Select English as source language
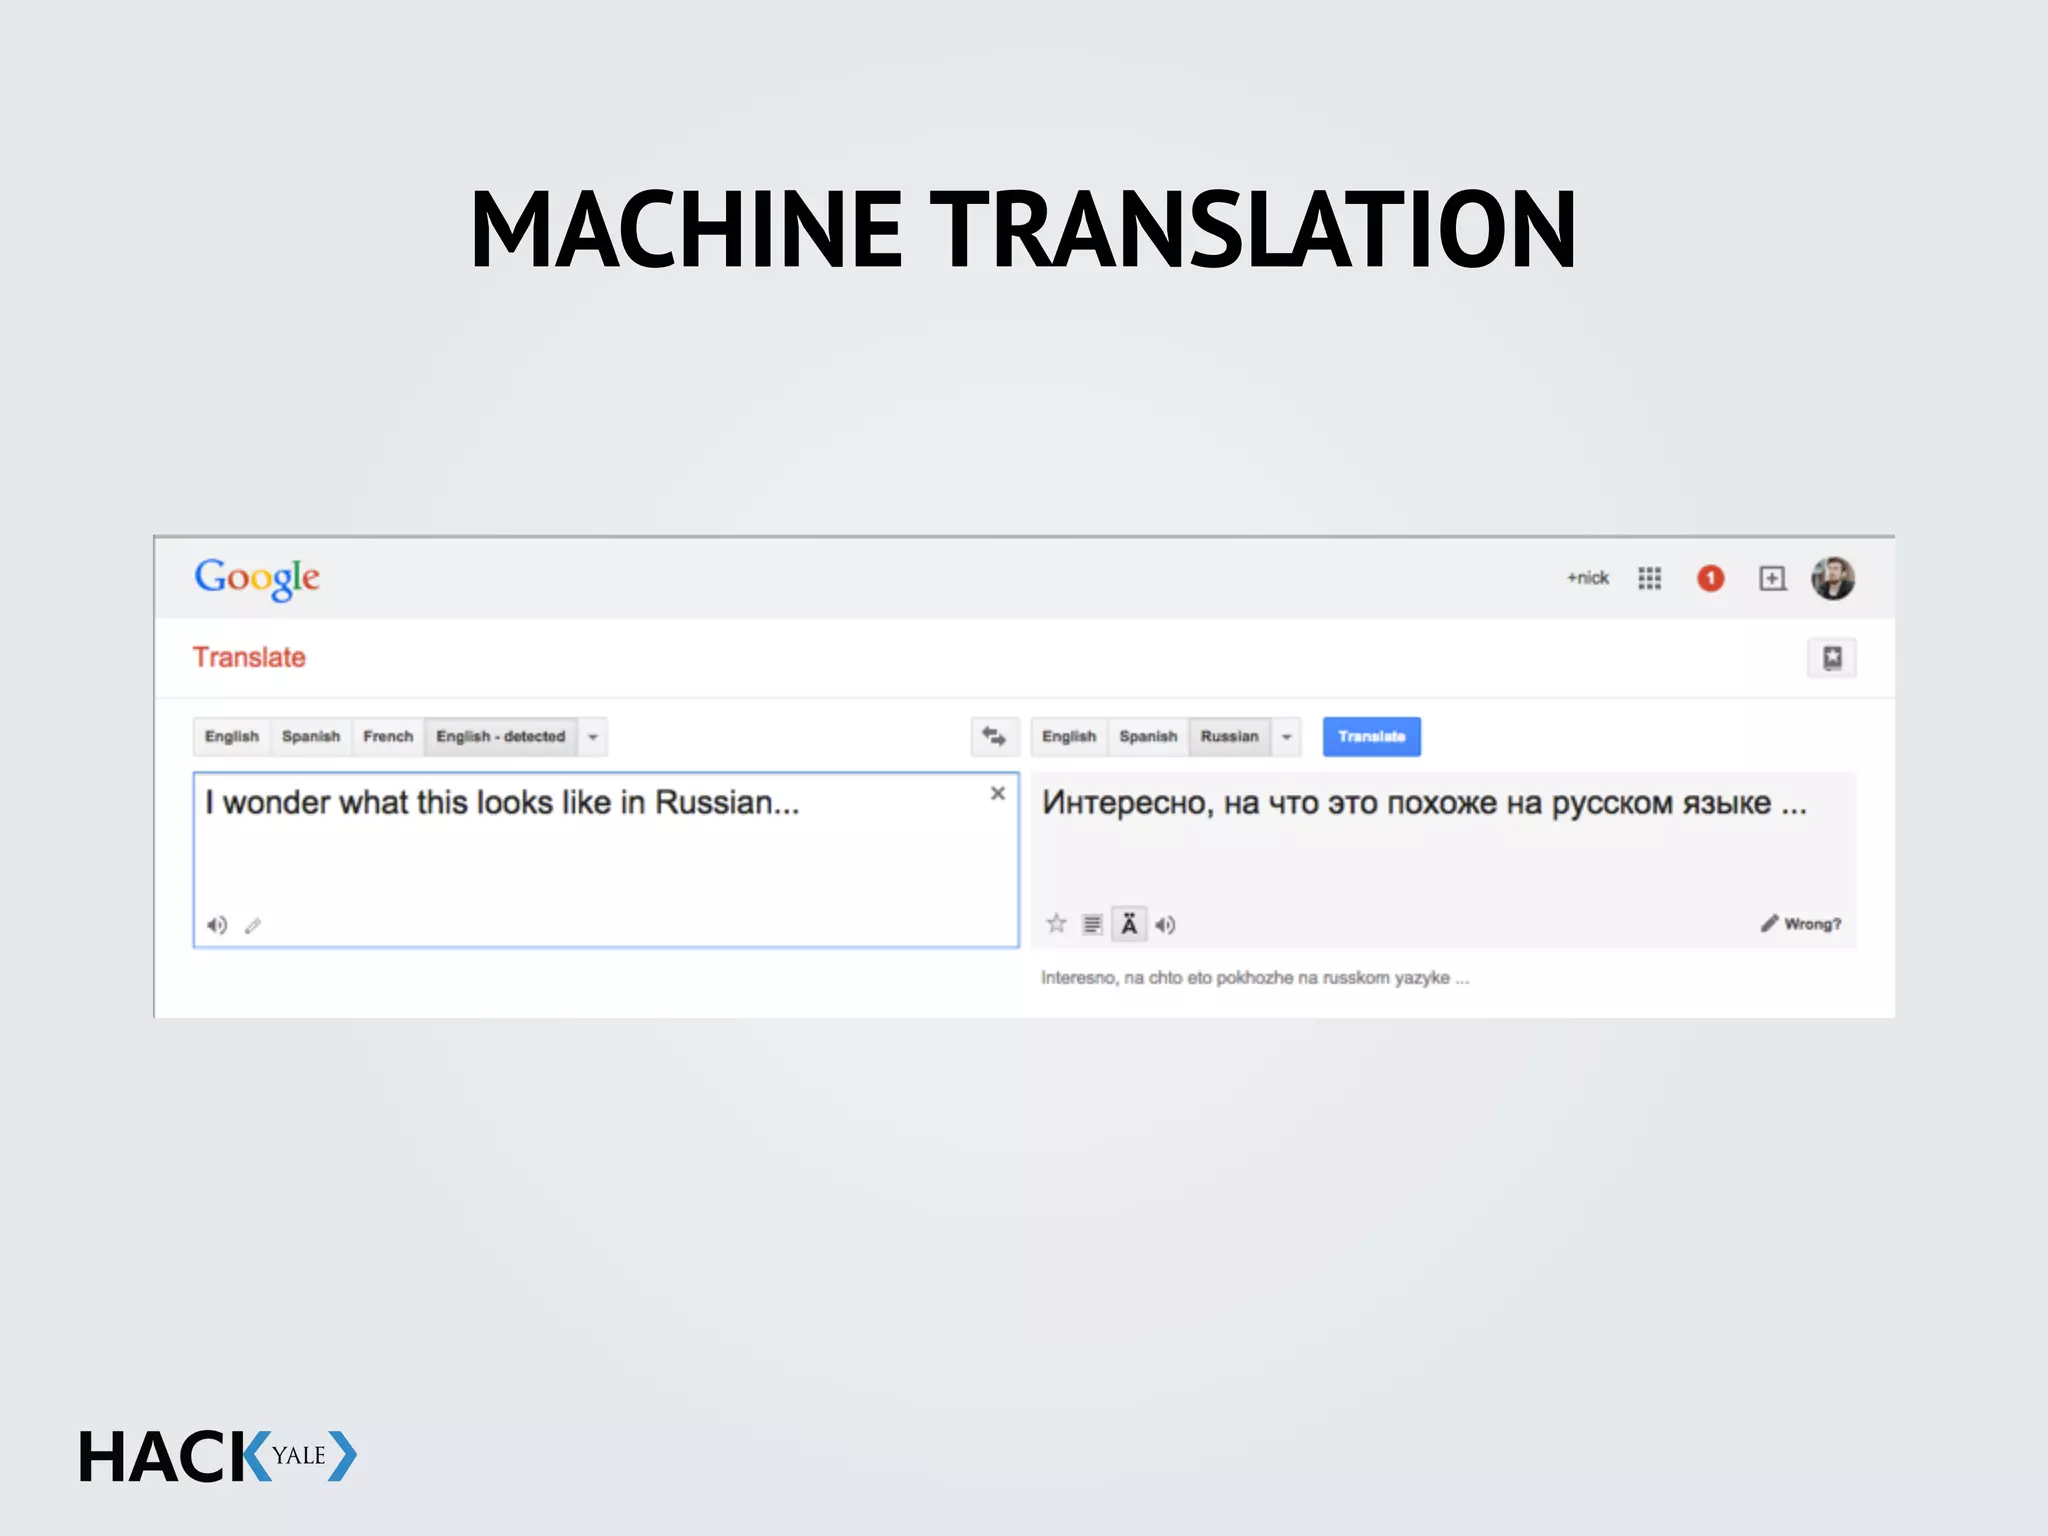The height and width of the screenshot is (1536, 2048). click(232, 737)
